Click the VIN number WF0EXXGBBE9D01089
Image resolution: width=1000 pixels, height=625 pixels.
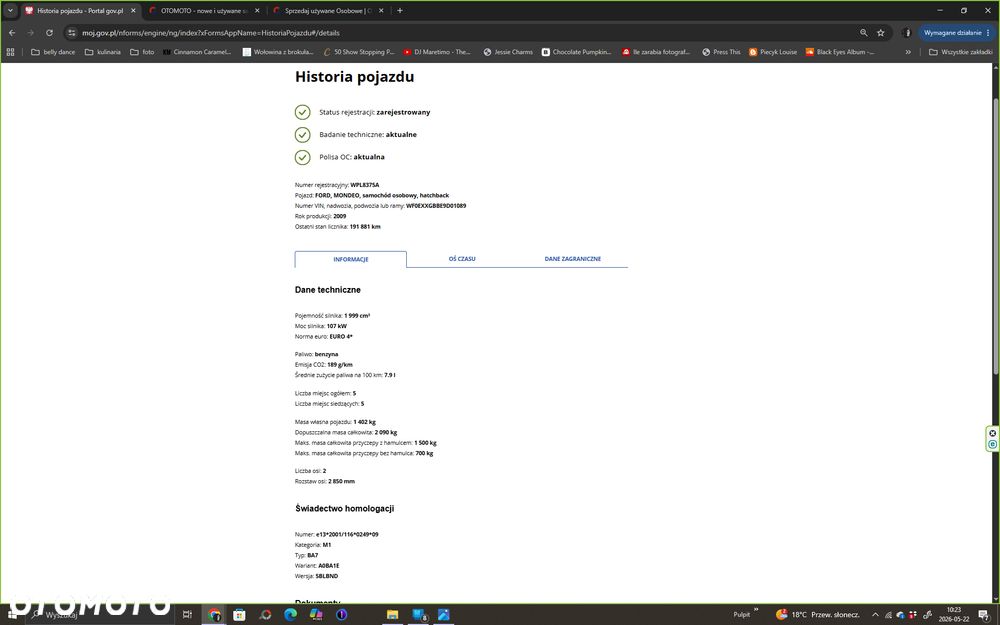pyautogui.click(x=436, y=205)
